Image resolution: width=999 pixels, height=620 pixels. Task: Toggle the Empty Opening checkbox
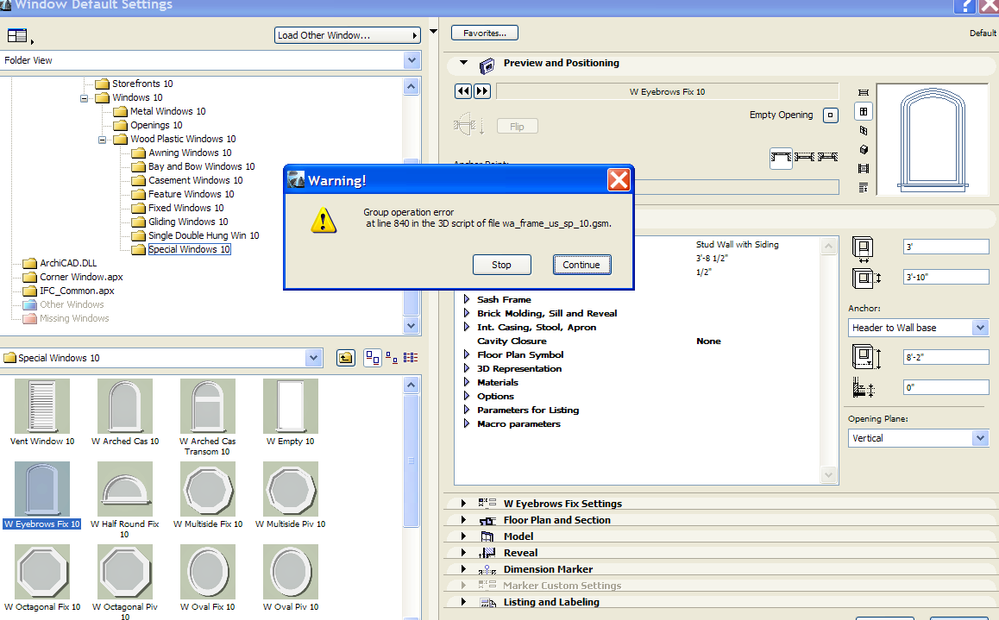pyautogui.click(x=830, y=115)
